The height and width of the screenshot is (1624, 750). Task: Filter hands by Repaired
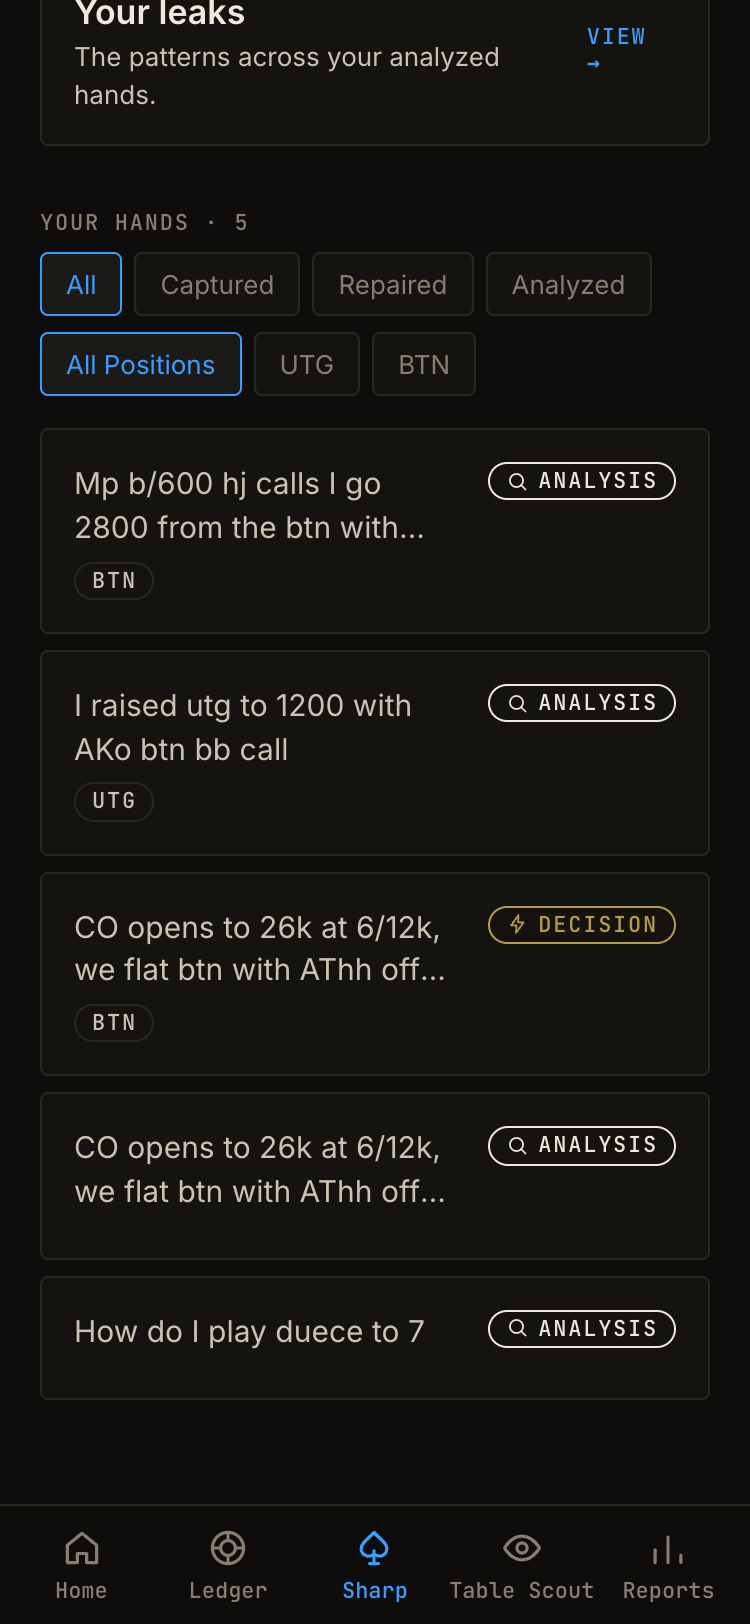tap(393, 284)
